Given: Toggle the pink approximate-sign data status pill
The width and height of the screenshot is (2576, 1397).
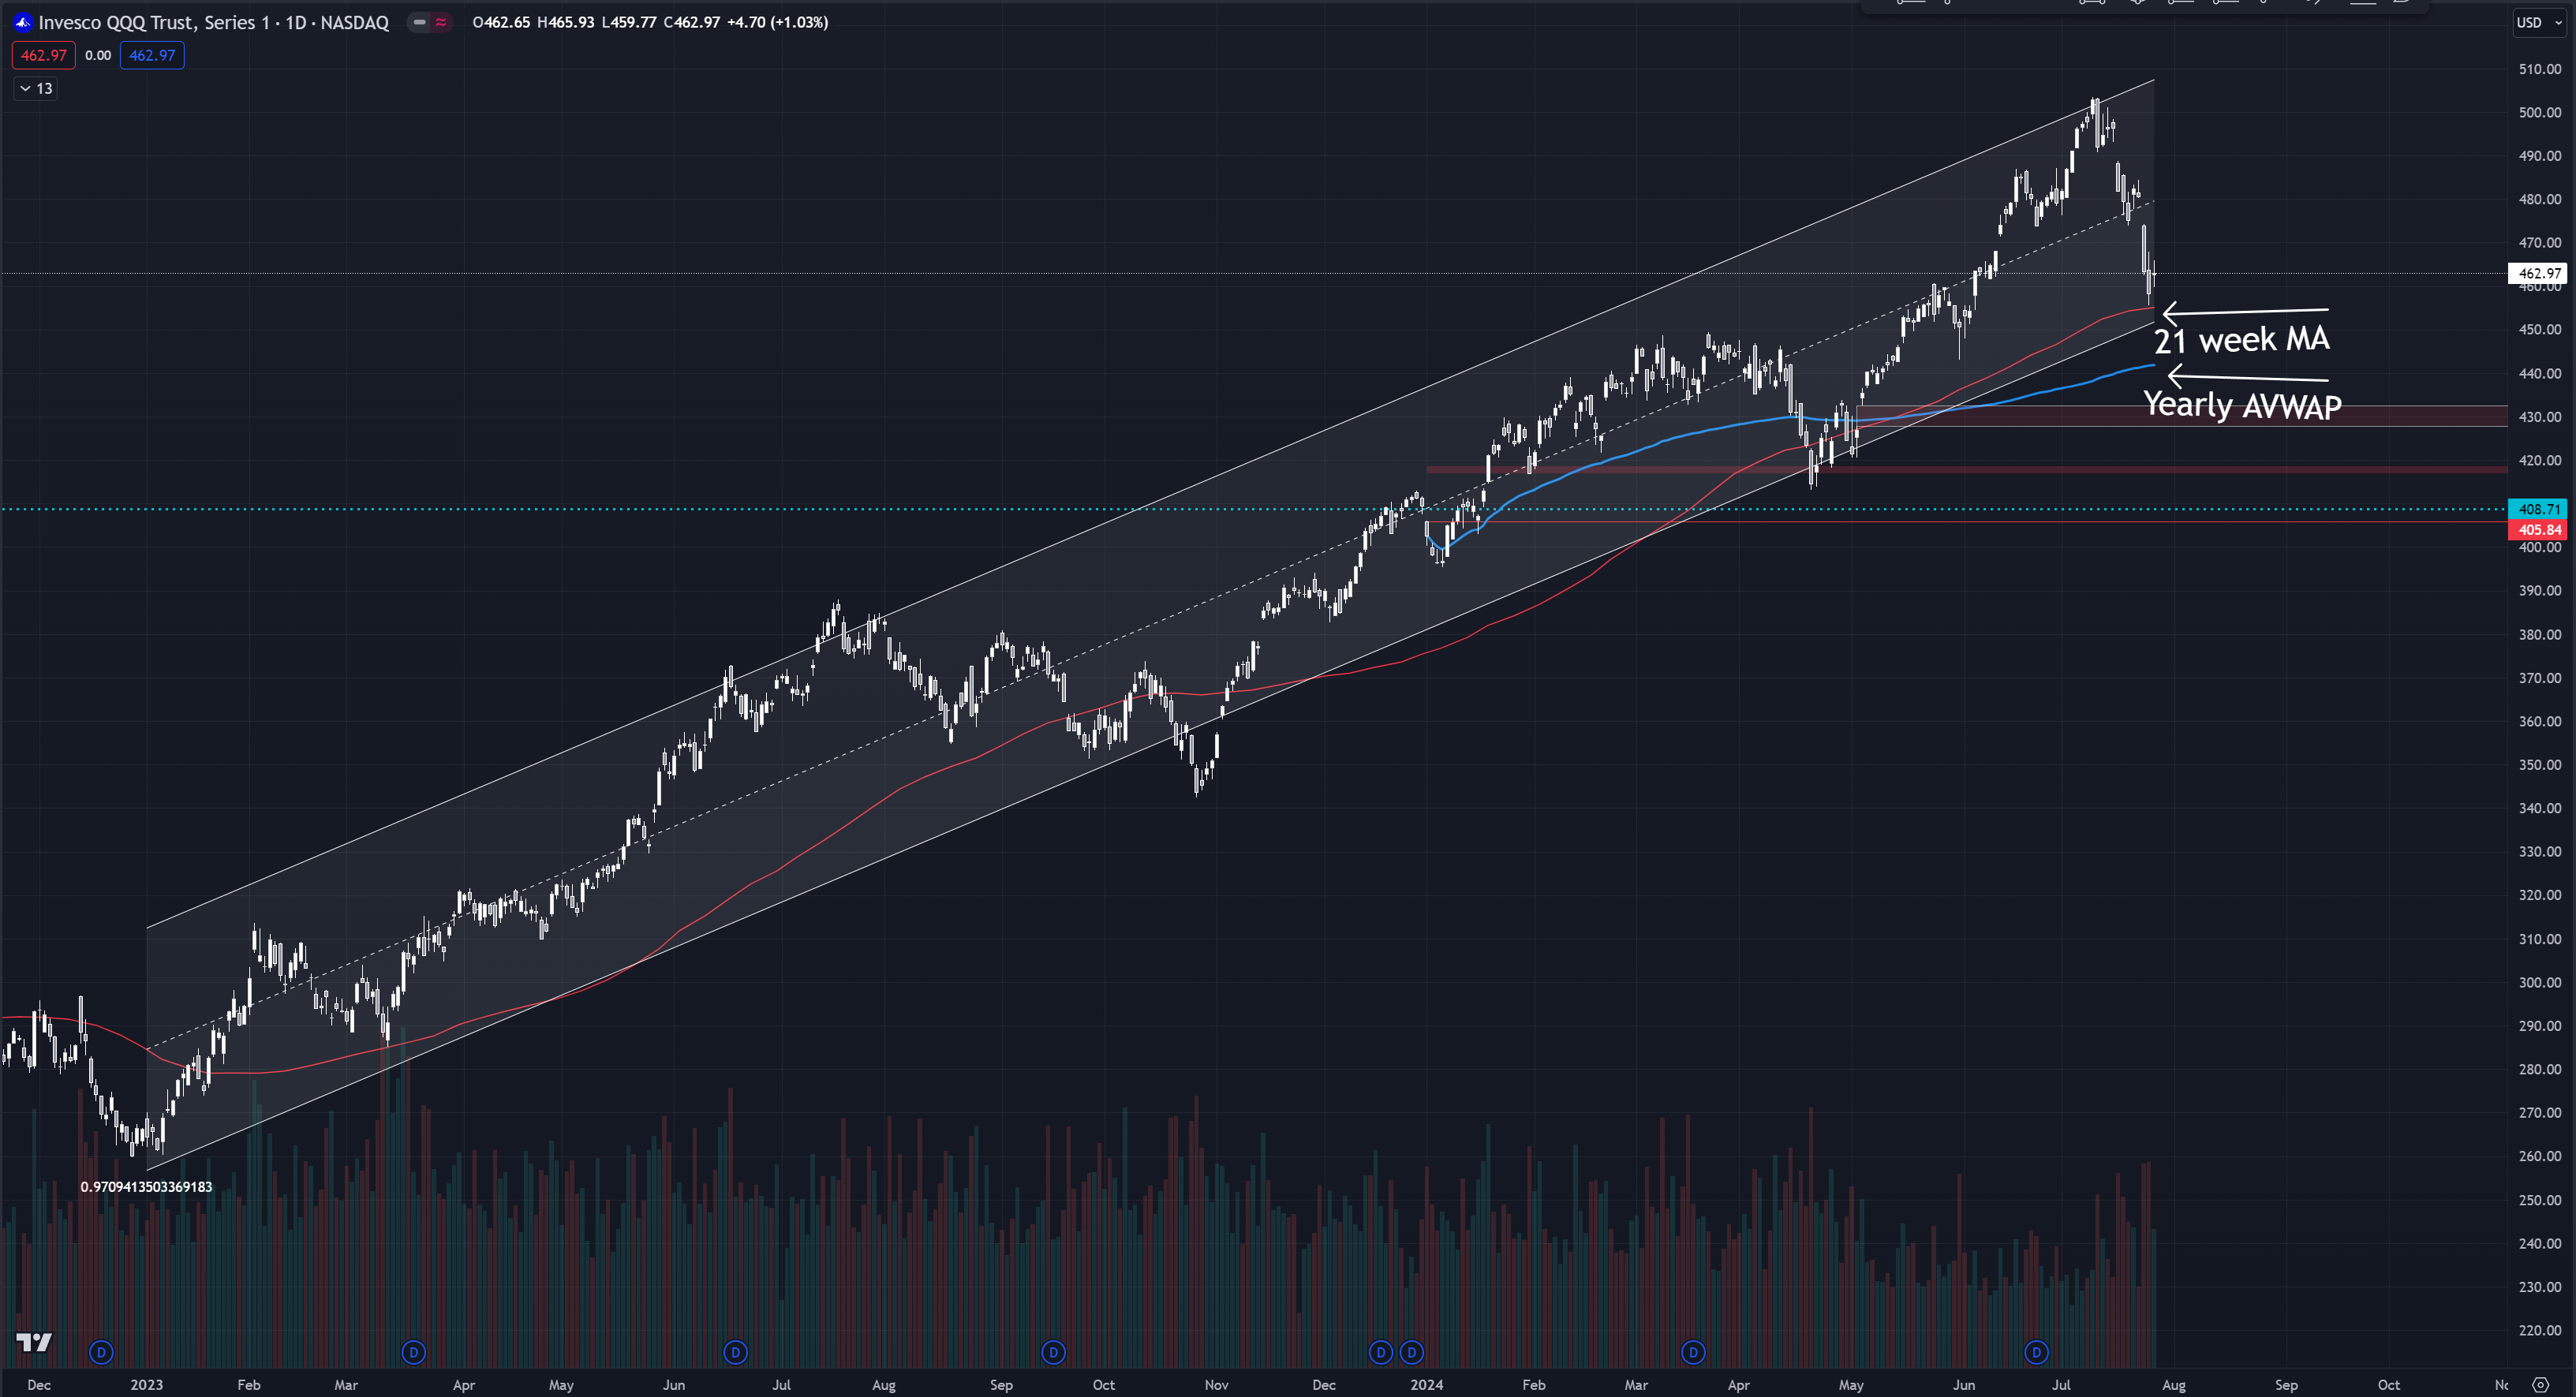Looking at the screenshot, I should coord(441,22).
